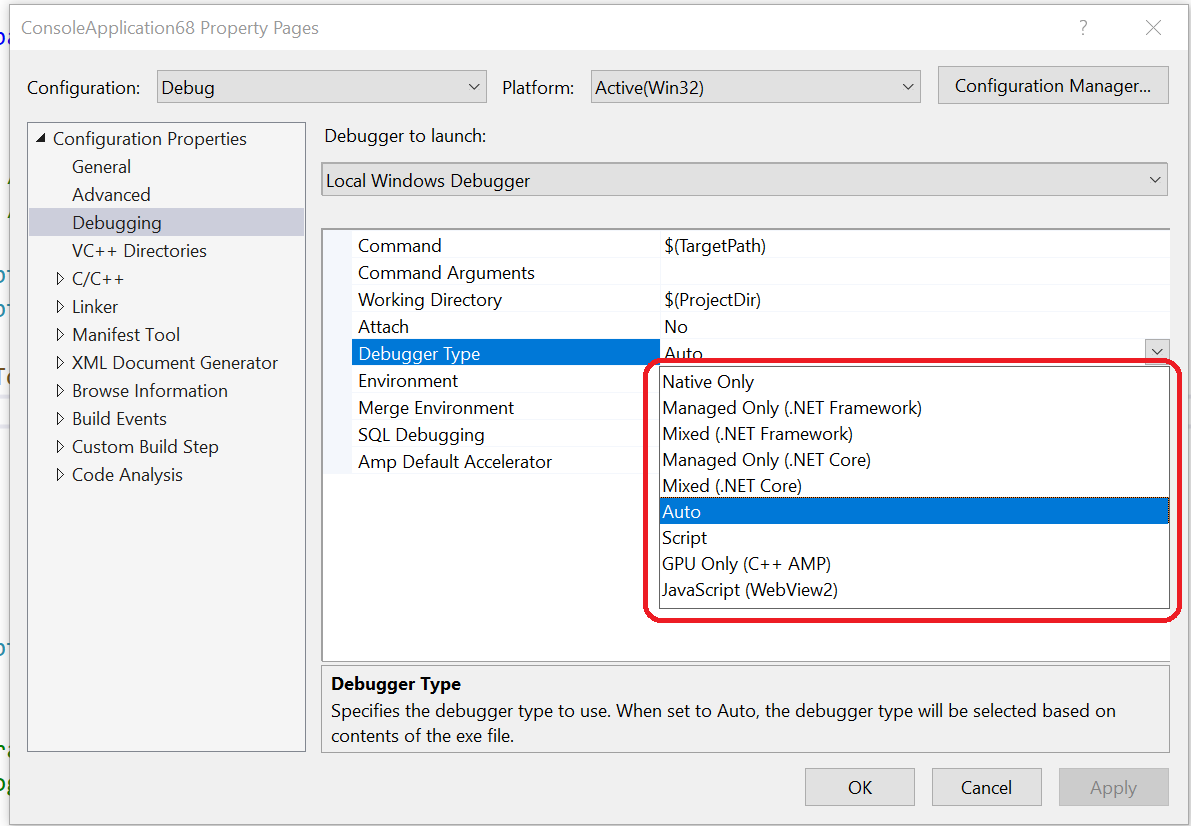
Task: Open the Platform dropdown showing Active(Win32)
Action: pos(756,87)
